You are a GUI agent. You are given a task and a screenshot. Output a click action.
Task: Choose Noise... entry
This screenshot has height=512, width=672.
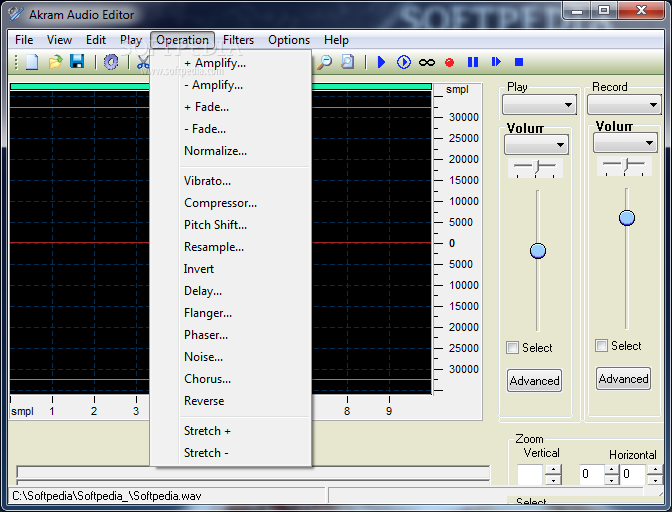tap(231, 357)
